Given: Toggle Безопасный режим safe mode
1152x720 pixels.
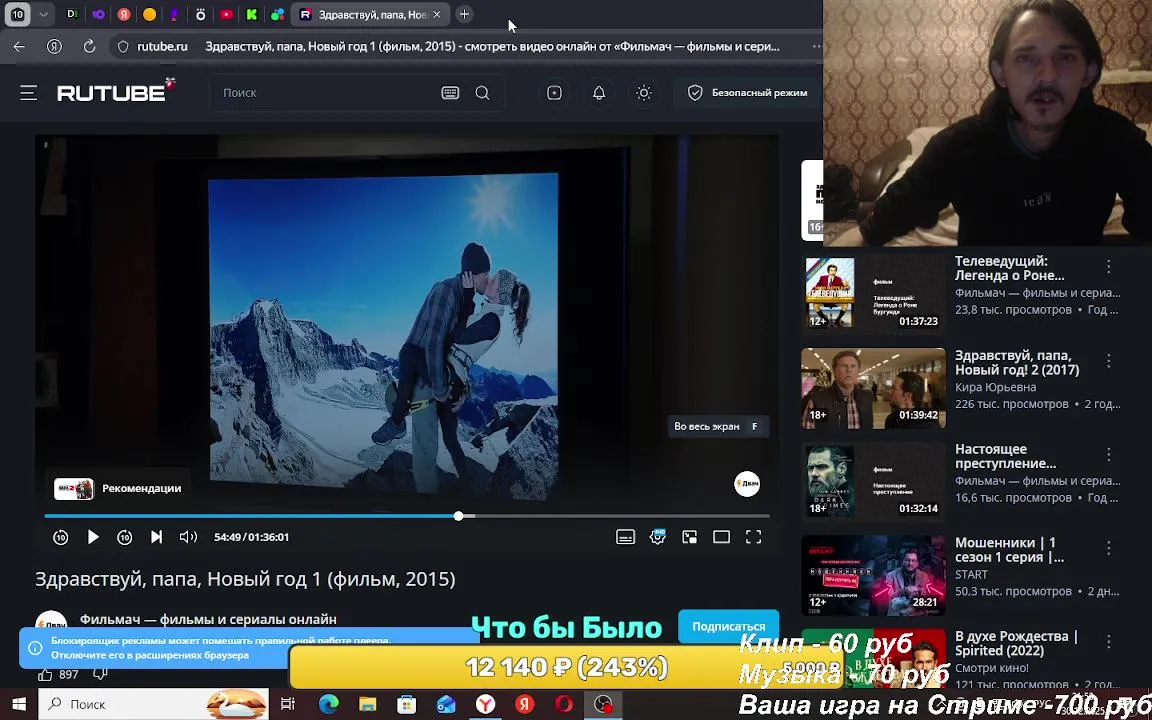Looking at the screenshot, I should point(747,93).
